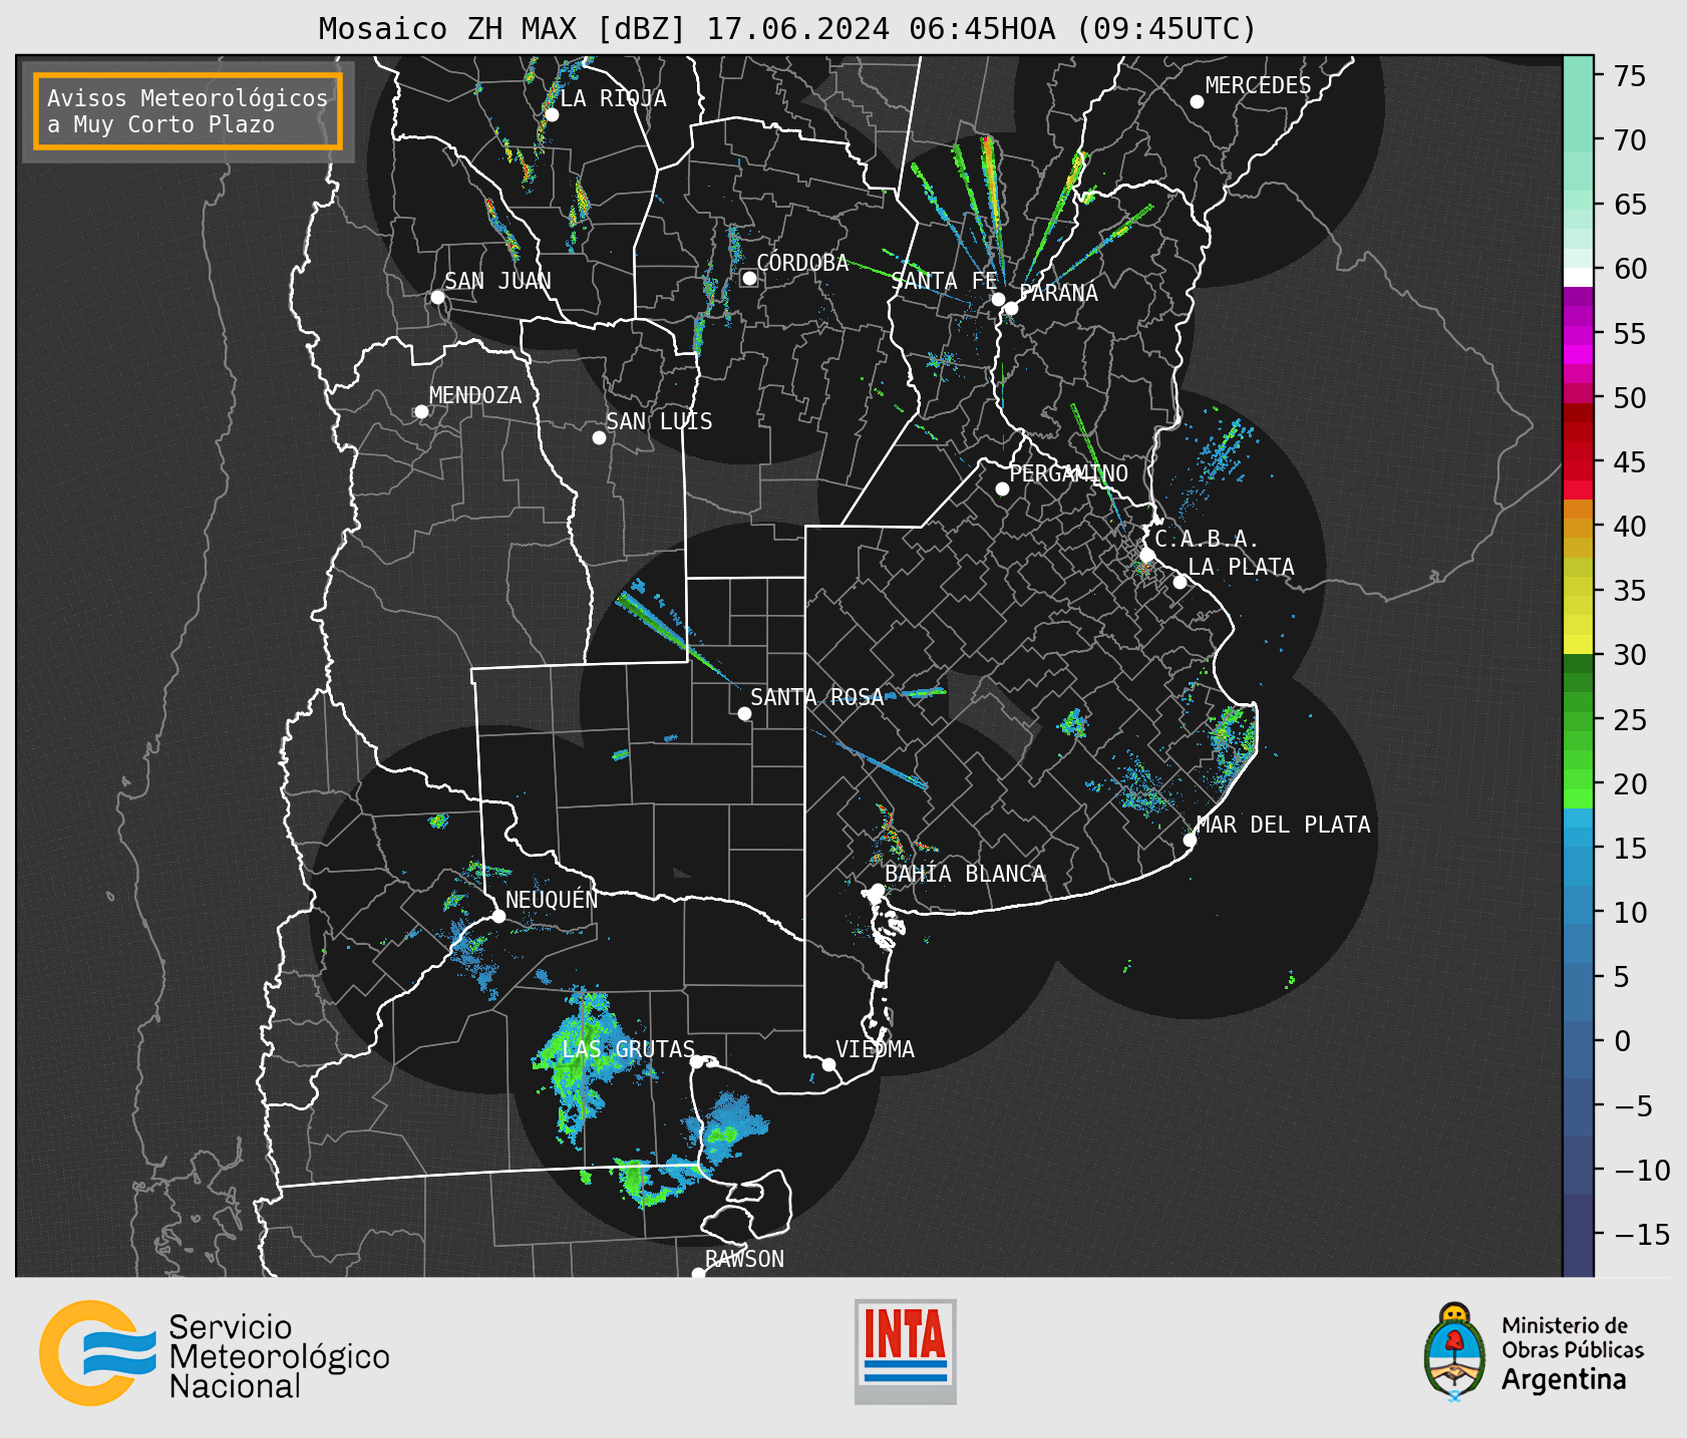The height and width of the screenshot is (1438, 1687).
Task: Click the CÓRDOBA city marker dot
Action: 749,278
